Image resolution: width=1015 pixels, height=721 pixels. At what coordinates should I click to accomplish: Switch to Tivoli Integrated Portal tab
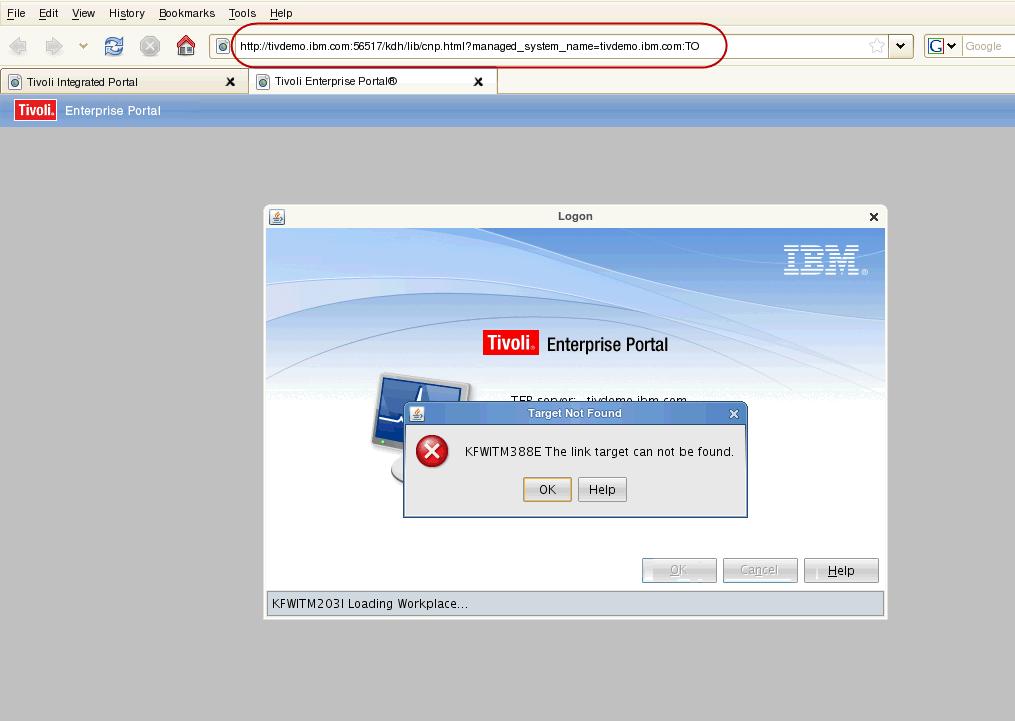tap(82, 82)
